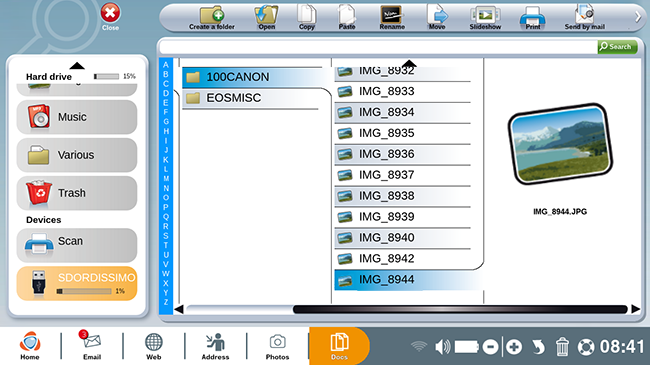The image size is (650, 365).
Task: Select file IMG_8935
Action: (x=403, y=134)
